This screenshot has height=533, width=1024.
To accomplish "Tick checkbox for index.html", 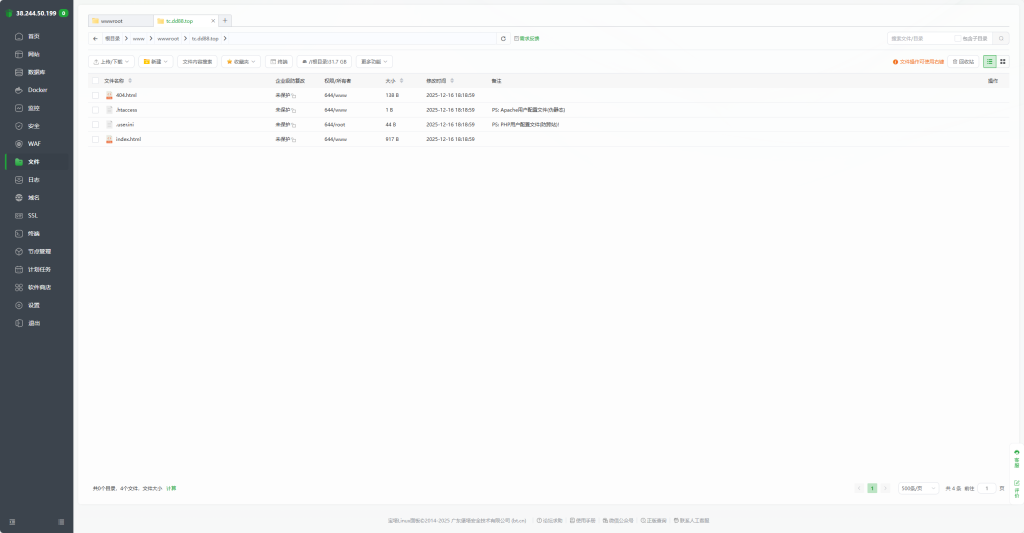I will (95, 139).
